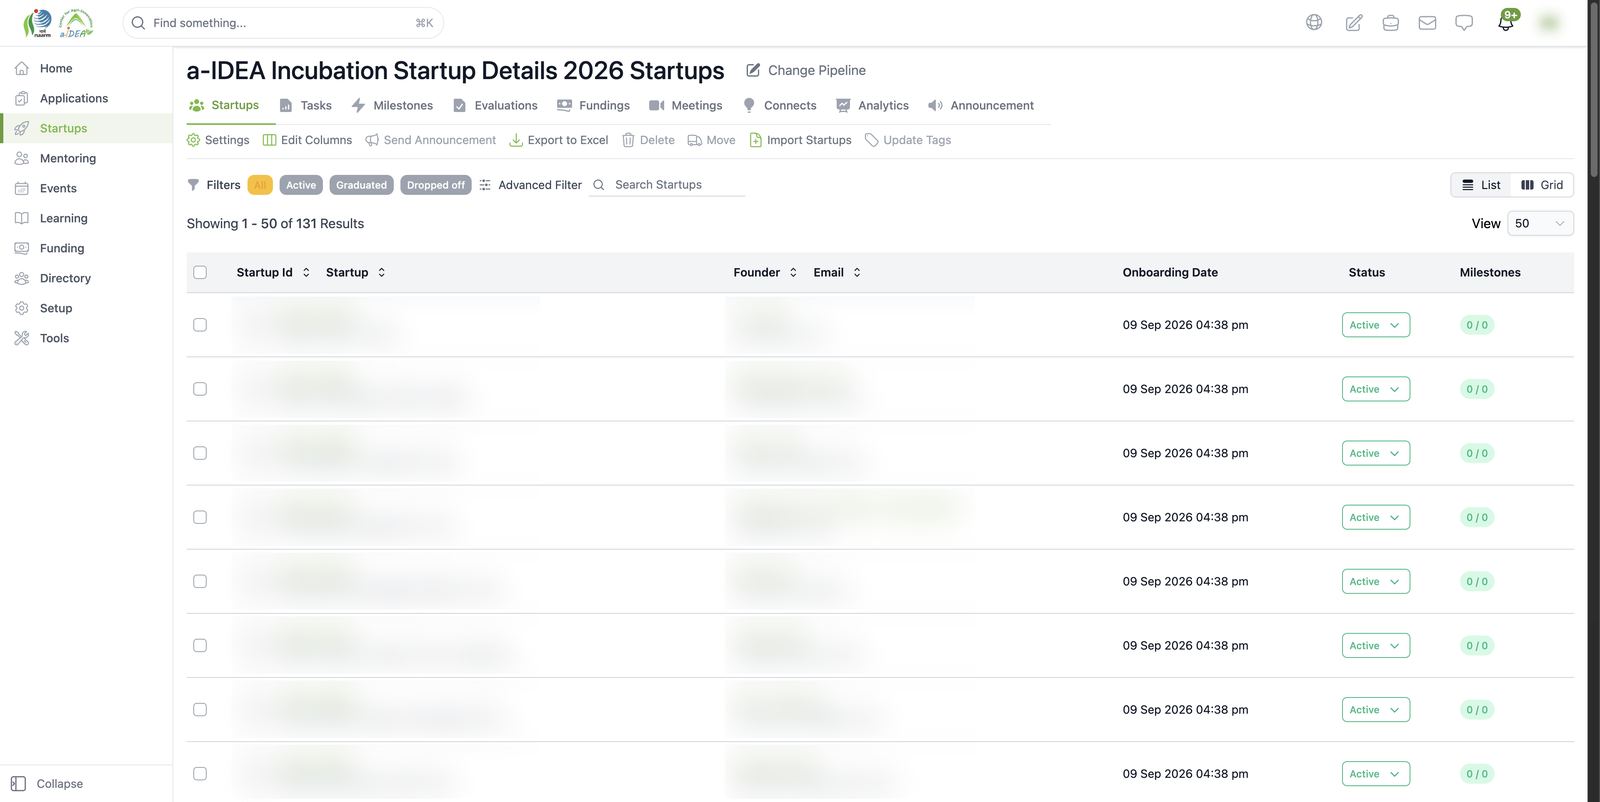Switch to the Tasks tab
The height and width of the screenshot is (802, 1600).
305,105
